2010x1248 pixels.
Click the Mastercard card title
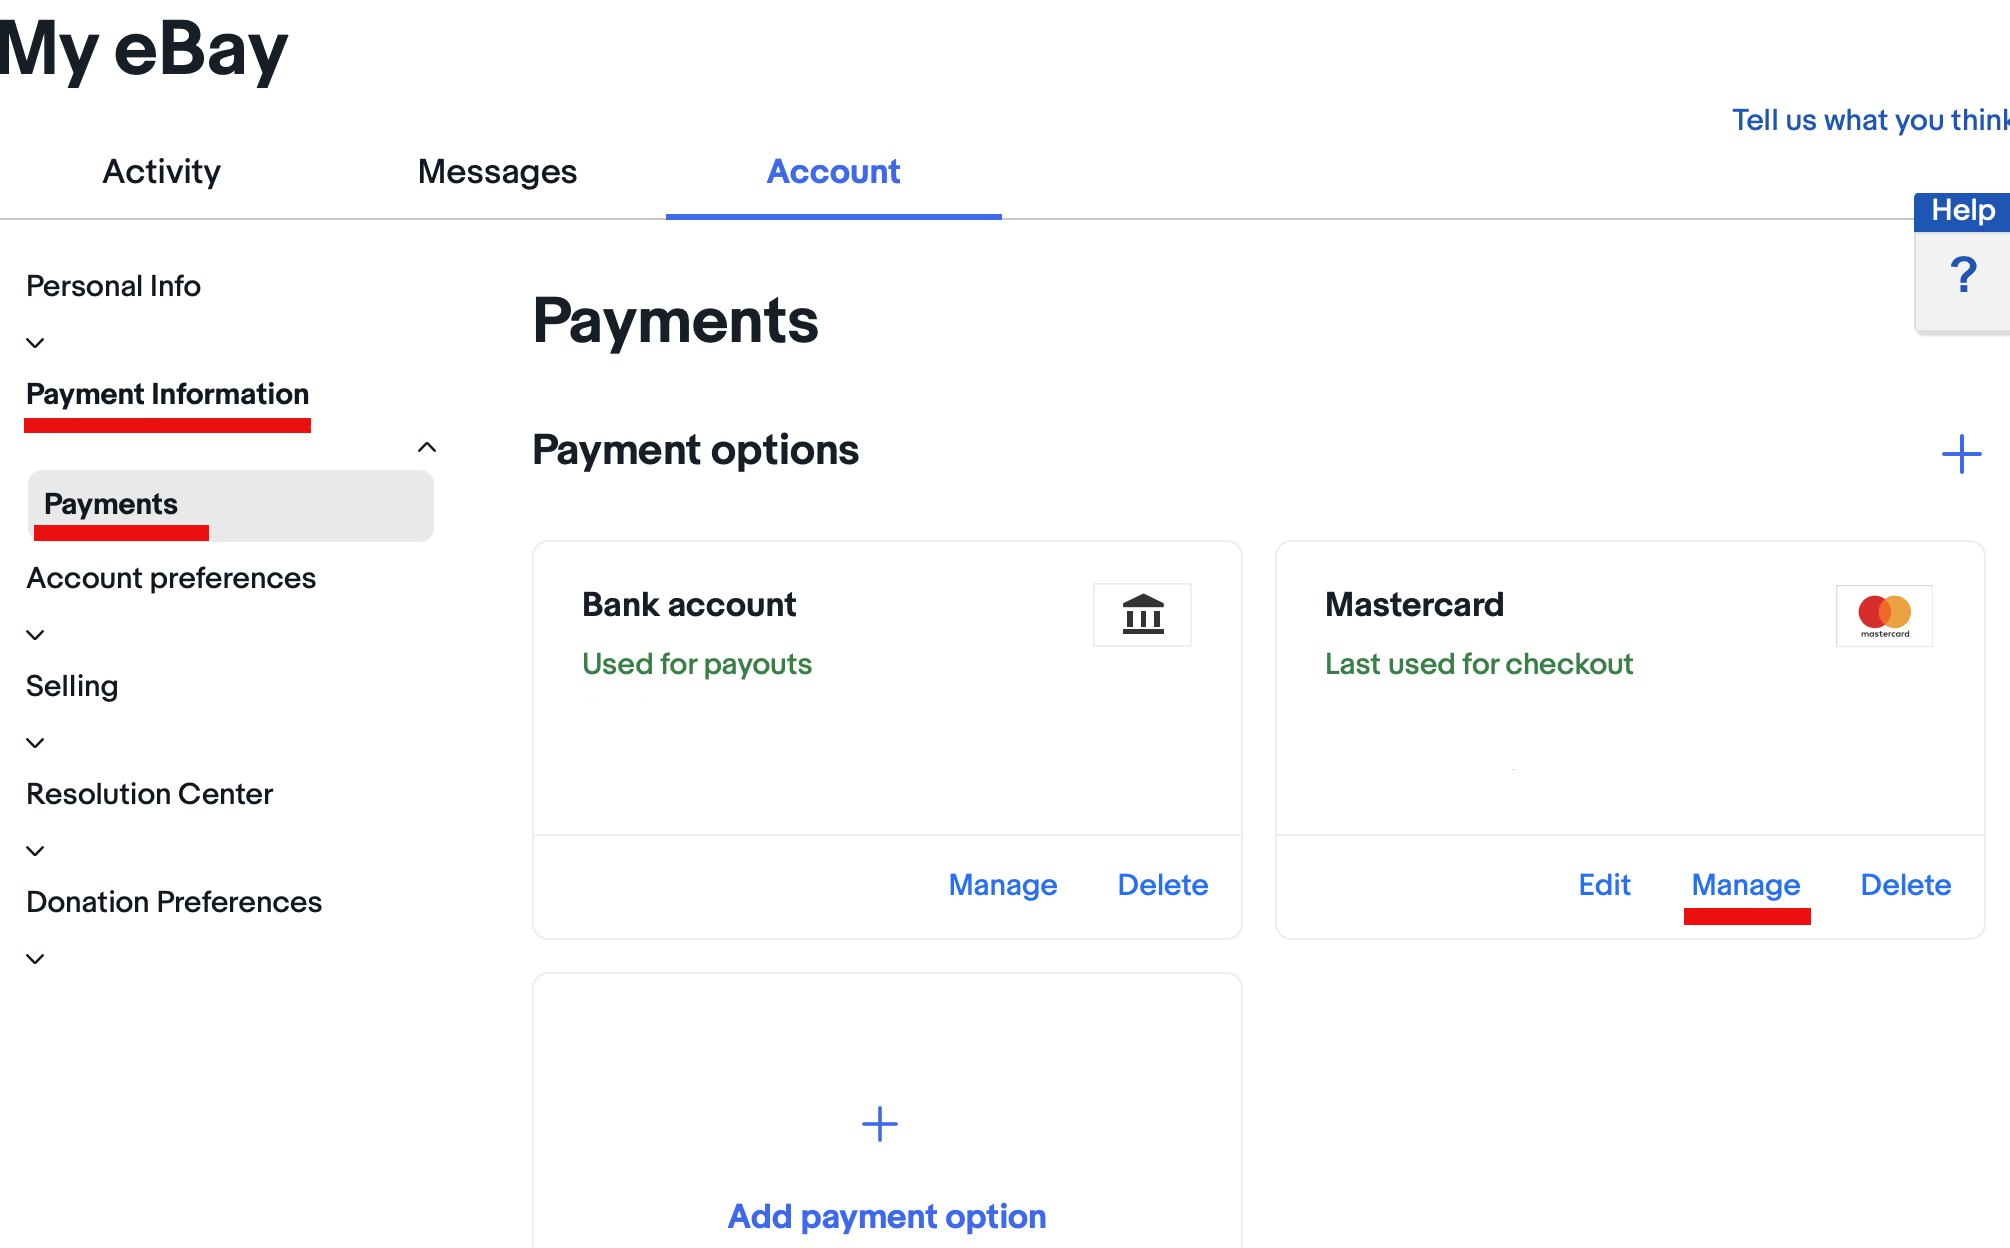[1414, 605]
